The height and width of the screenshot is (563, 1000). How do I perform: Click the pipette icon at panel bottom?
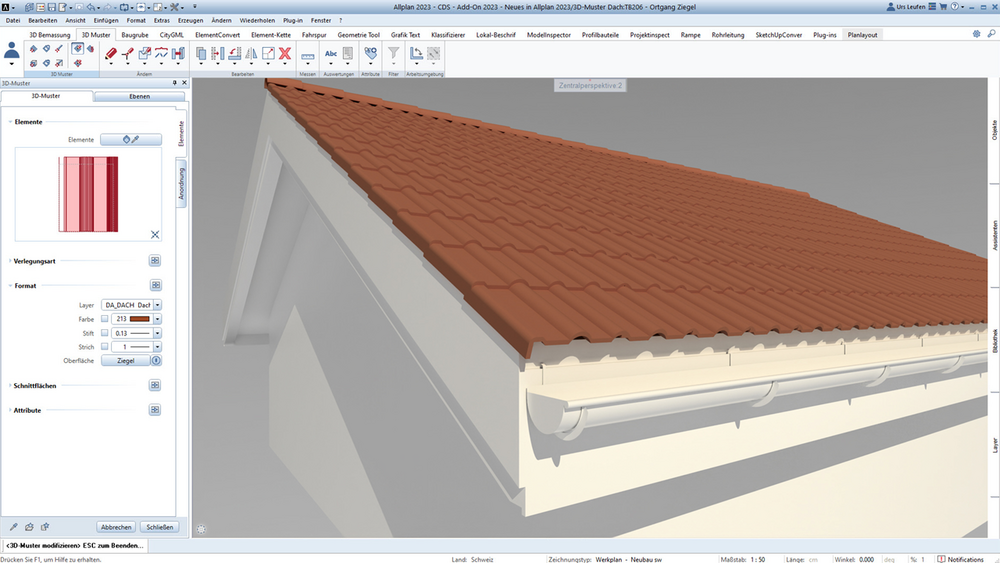[13, 527]
